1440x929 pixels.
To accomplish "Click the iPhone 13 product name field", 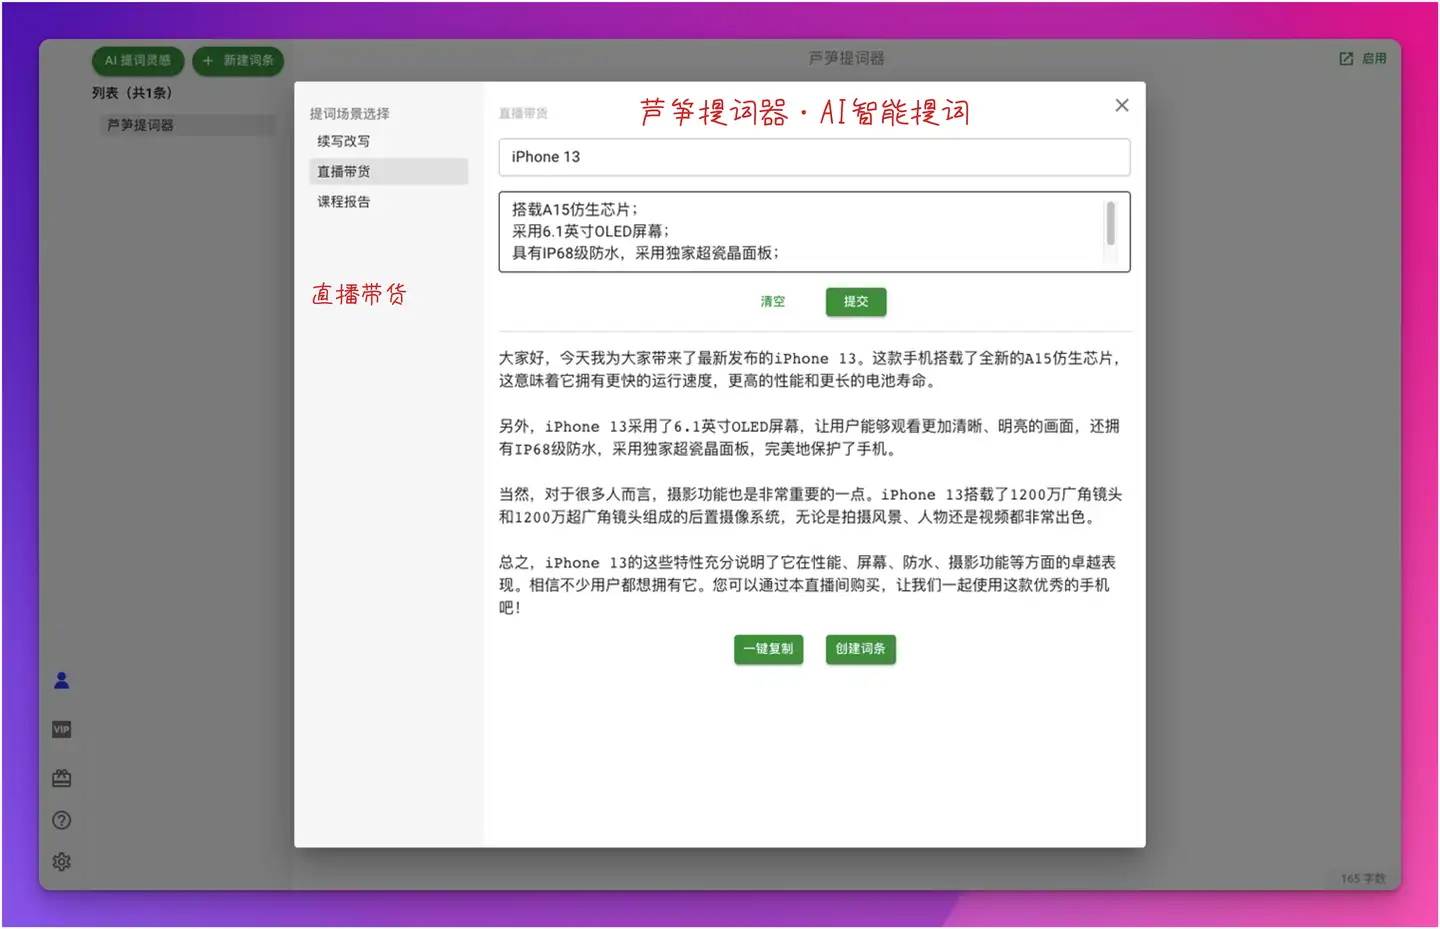I will (x=814, y=157).
